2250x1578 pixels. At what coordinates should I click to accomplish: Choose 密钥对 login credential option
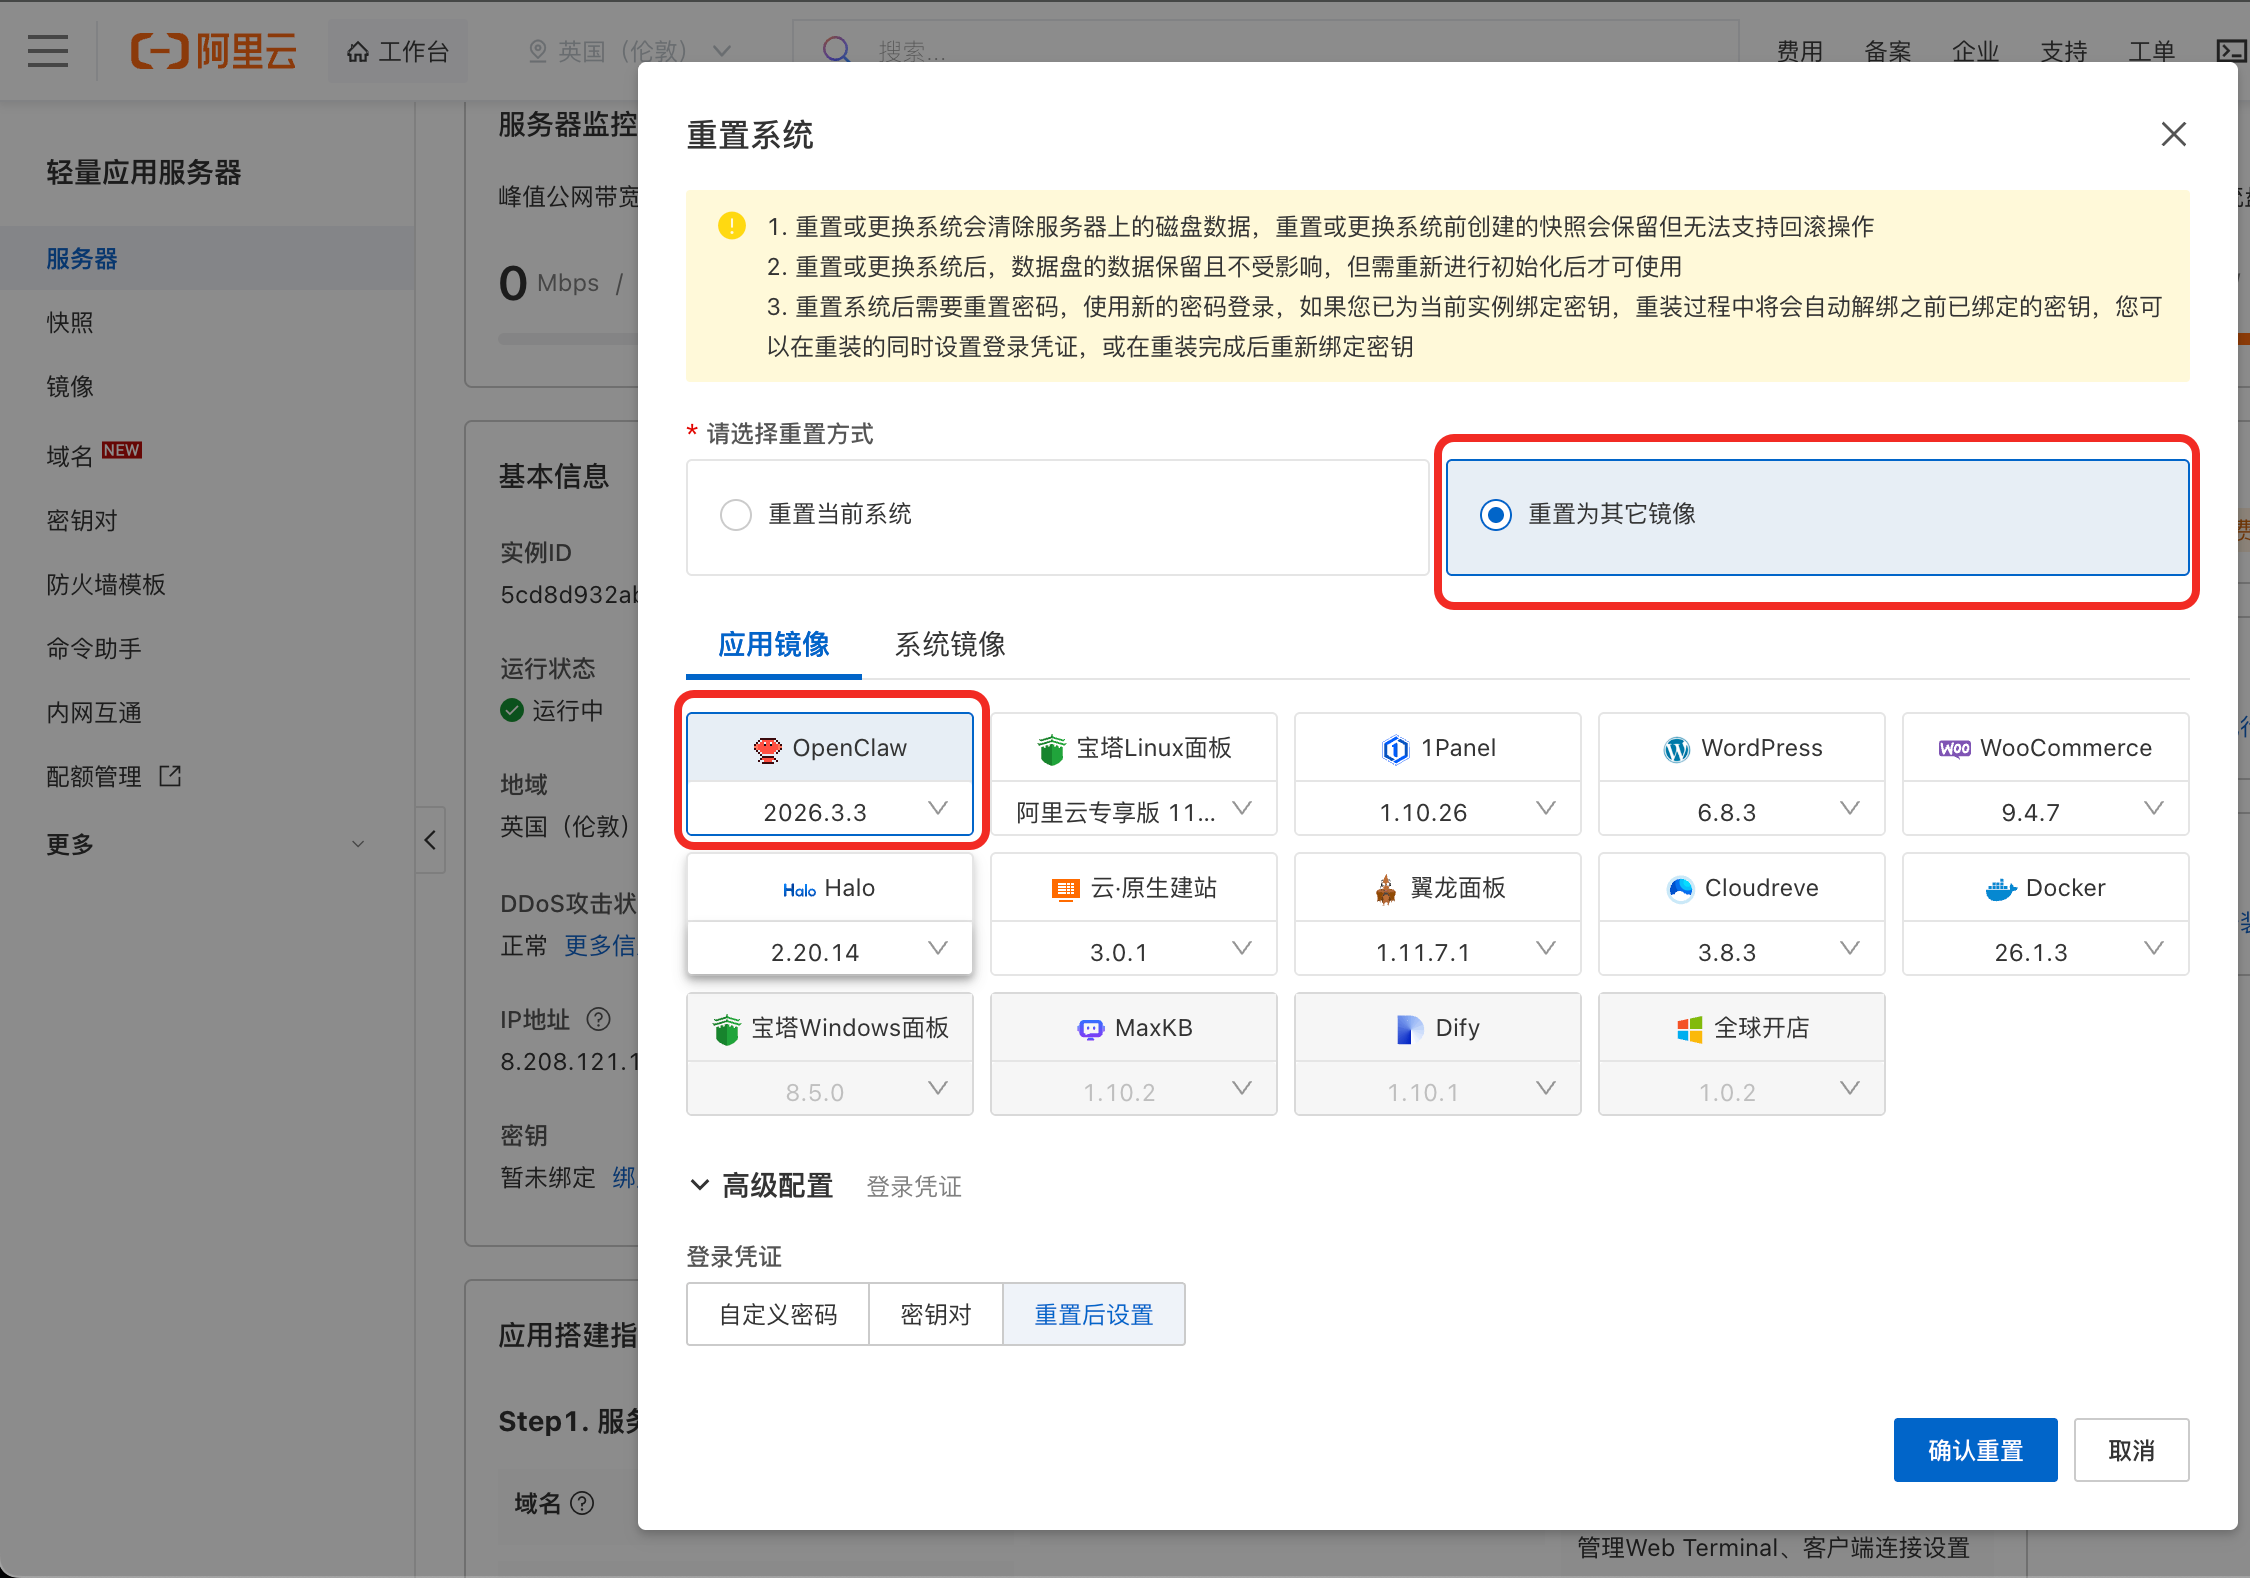point(935,1314)
